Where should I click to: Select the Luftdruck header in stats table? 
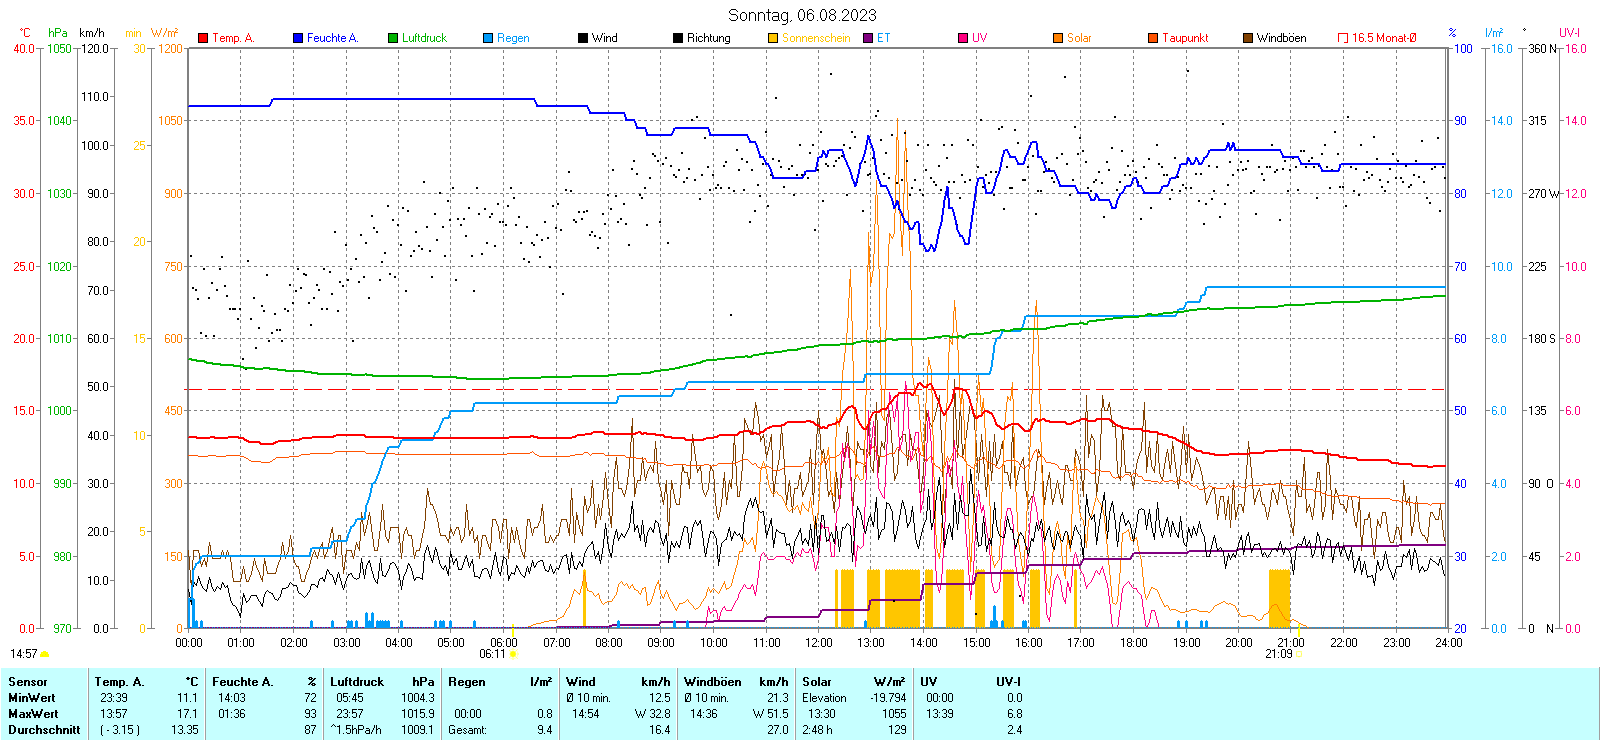pos(357,682)
